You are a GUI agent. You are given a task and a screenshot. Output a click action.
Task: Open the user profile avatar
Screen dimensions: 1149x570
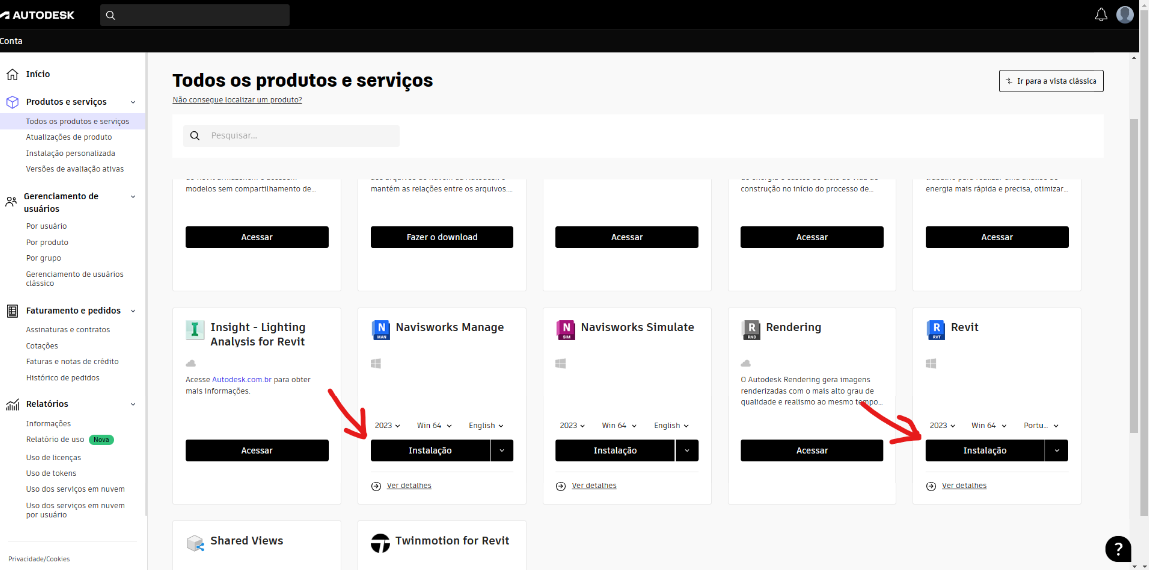(1125, 15)
